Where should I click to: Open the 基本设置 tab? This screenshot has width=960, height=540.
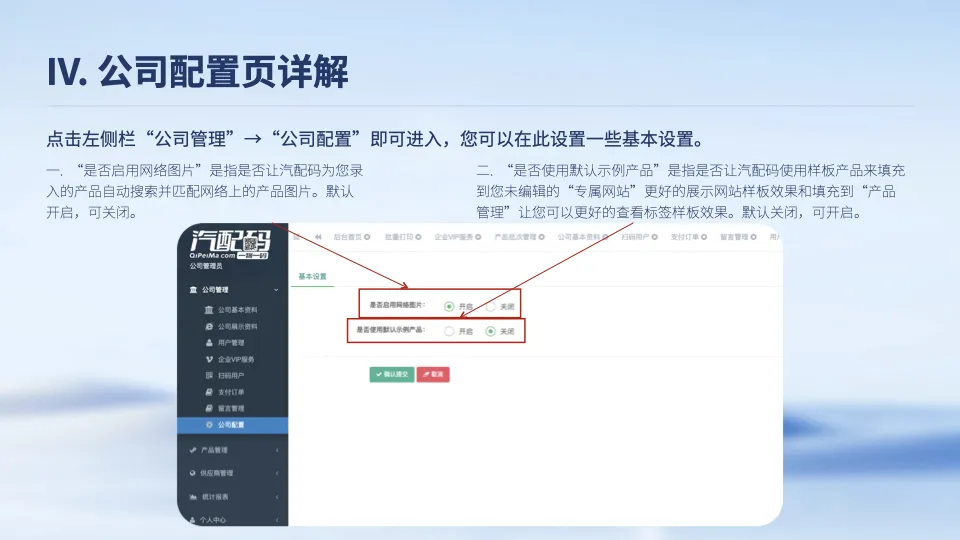(x=312, y=276)
